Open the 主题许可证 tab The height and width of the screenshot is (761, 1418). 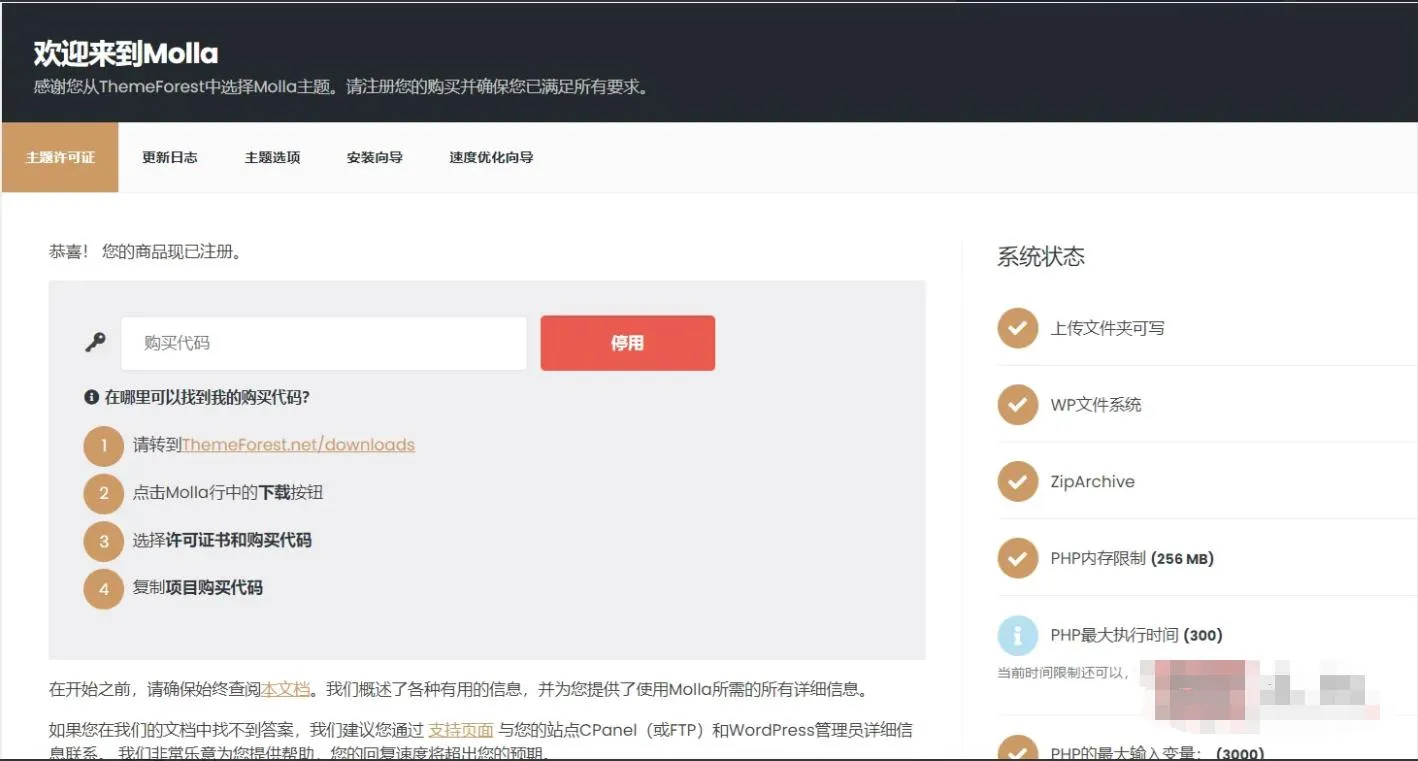tap(60, 157)
